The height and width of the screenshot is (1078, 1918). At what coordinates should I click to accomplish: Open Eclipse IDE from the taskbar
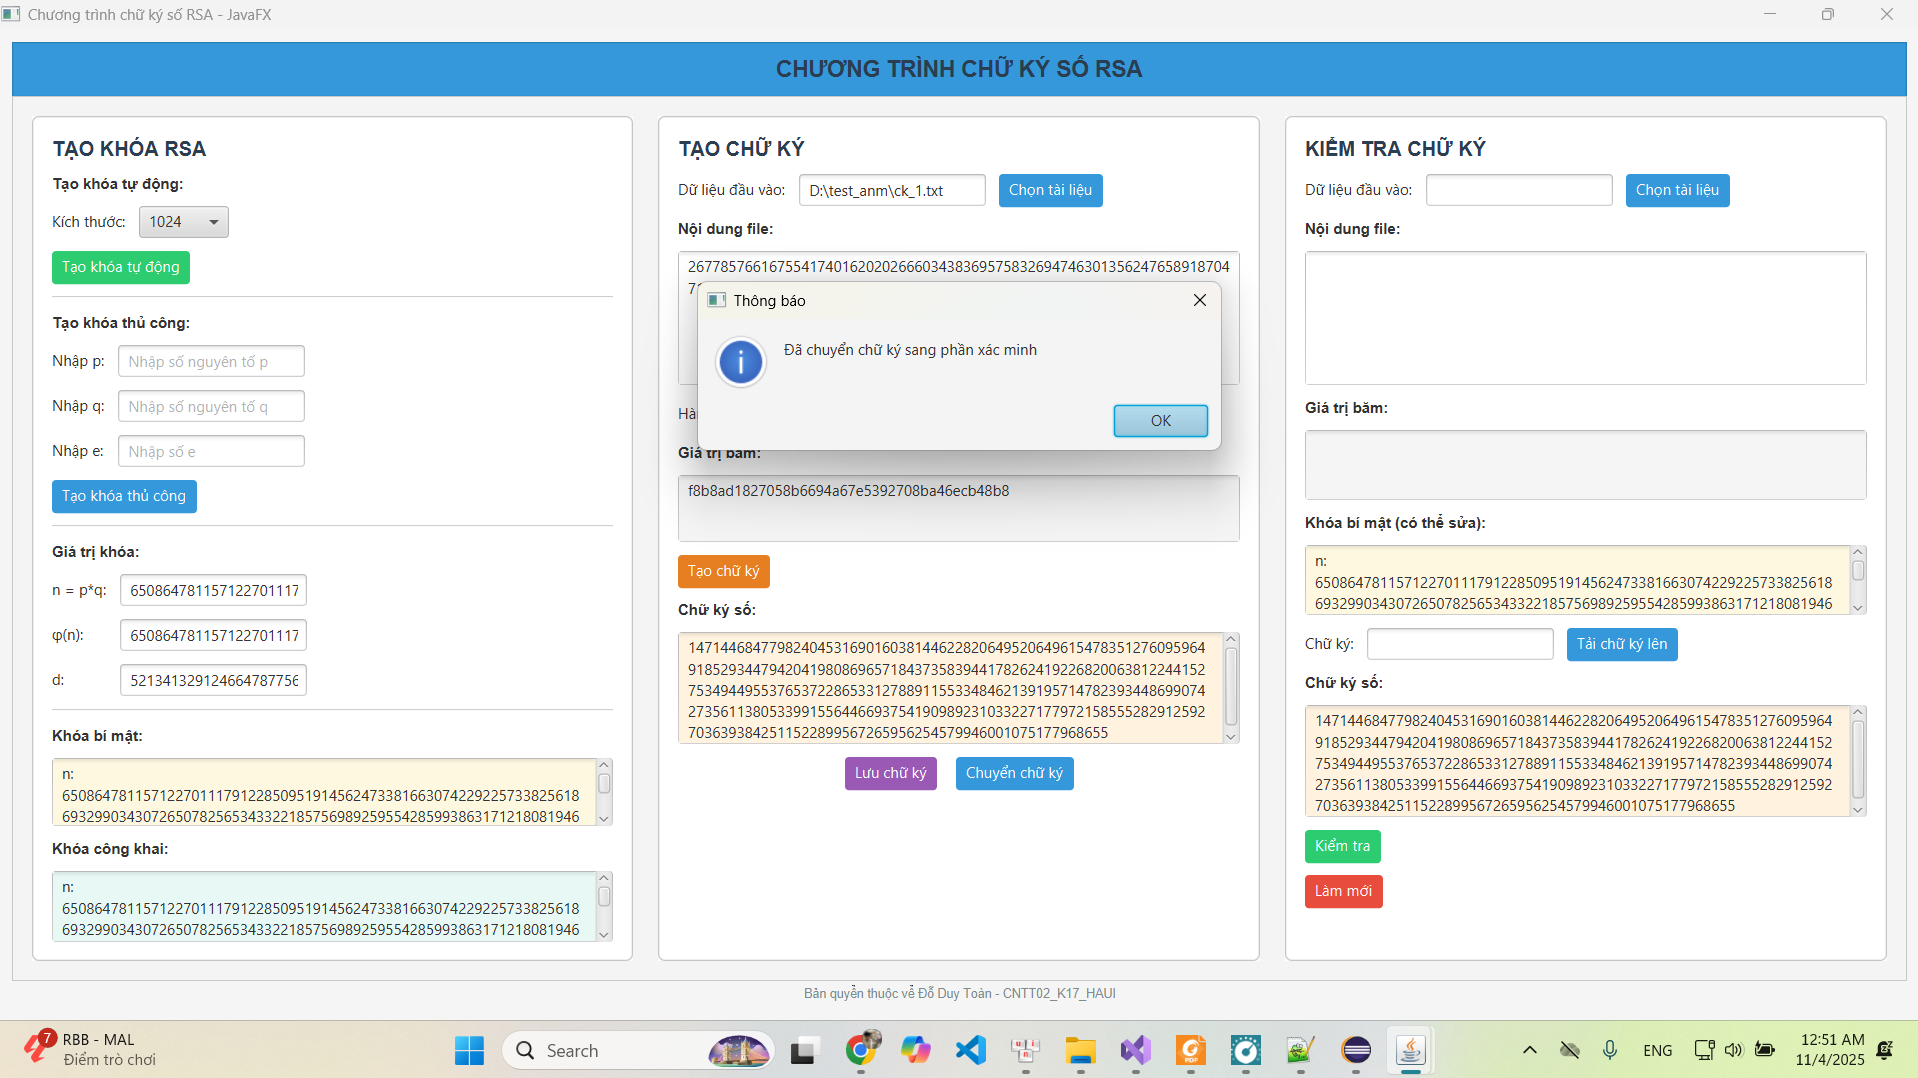pos(1356,1050)
